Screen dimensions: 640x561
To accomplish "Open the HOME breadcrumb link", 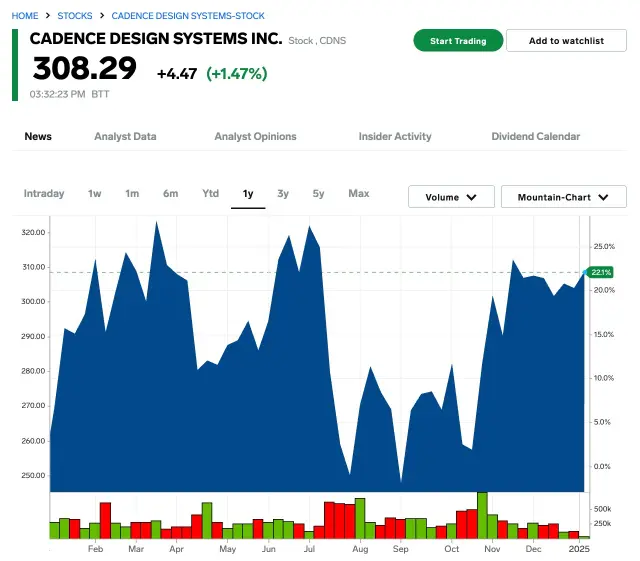I will pos(25,16).
